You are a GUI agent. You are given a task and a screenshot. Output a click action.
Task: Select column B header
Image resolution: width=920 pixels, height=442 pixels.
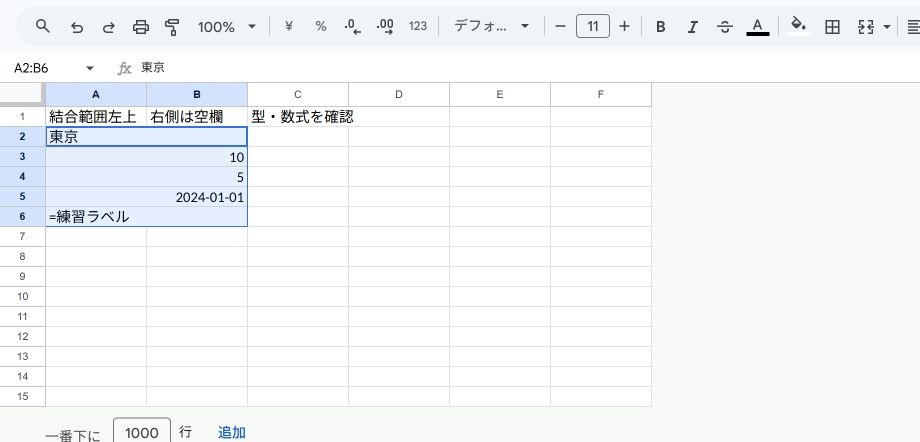point(197,95)
